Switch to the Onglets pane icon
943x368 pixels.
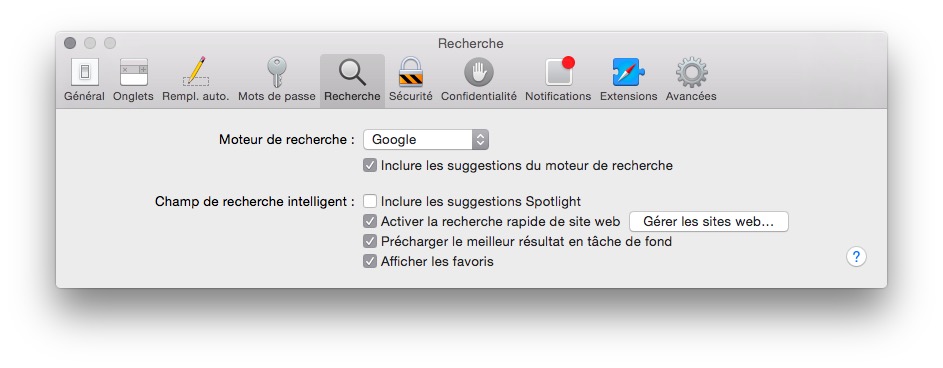click(134, 72)
